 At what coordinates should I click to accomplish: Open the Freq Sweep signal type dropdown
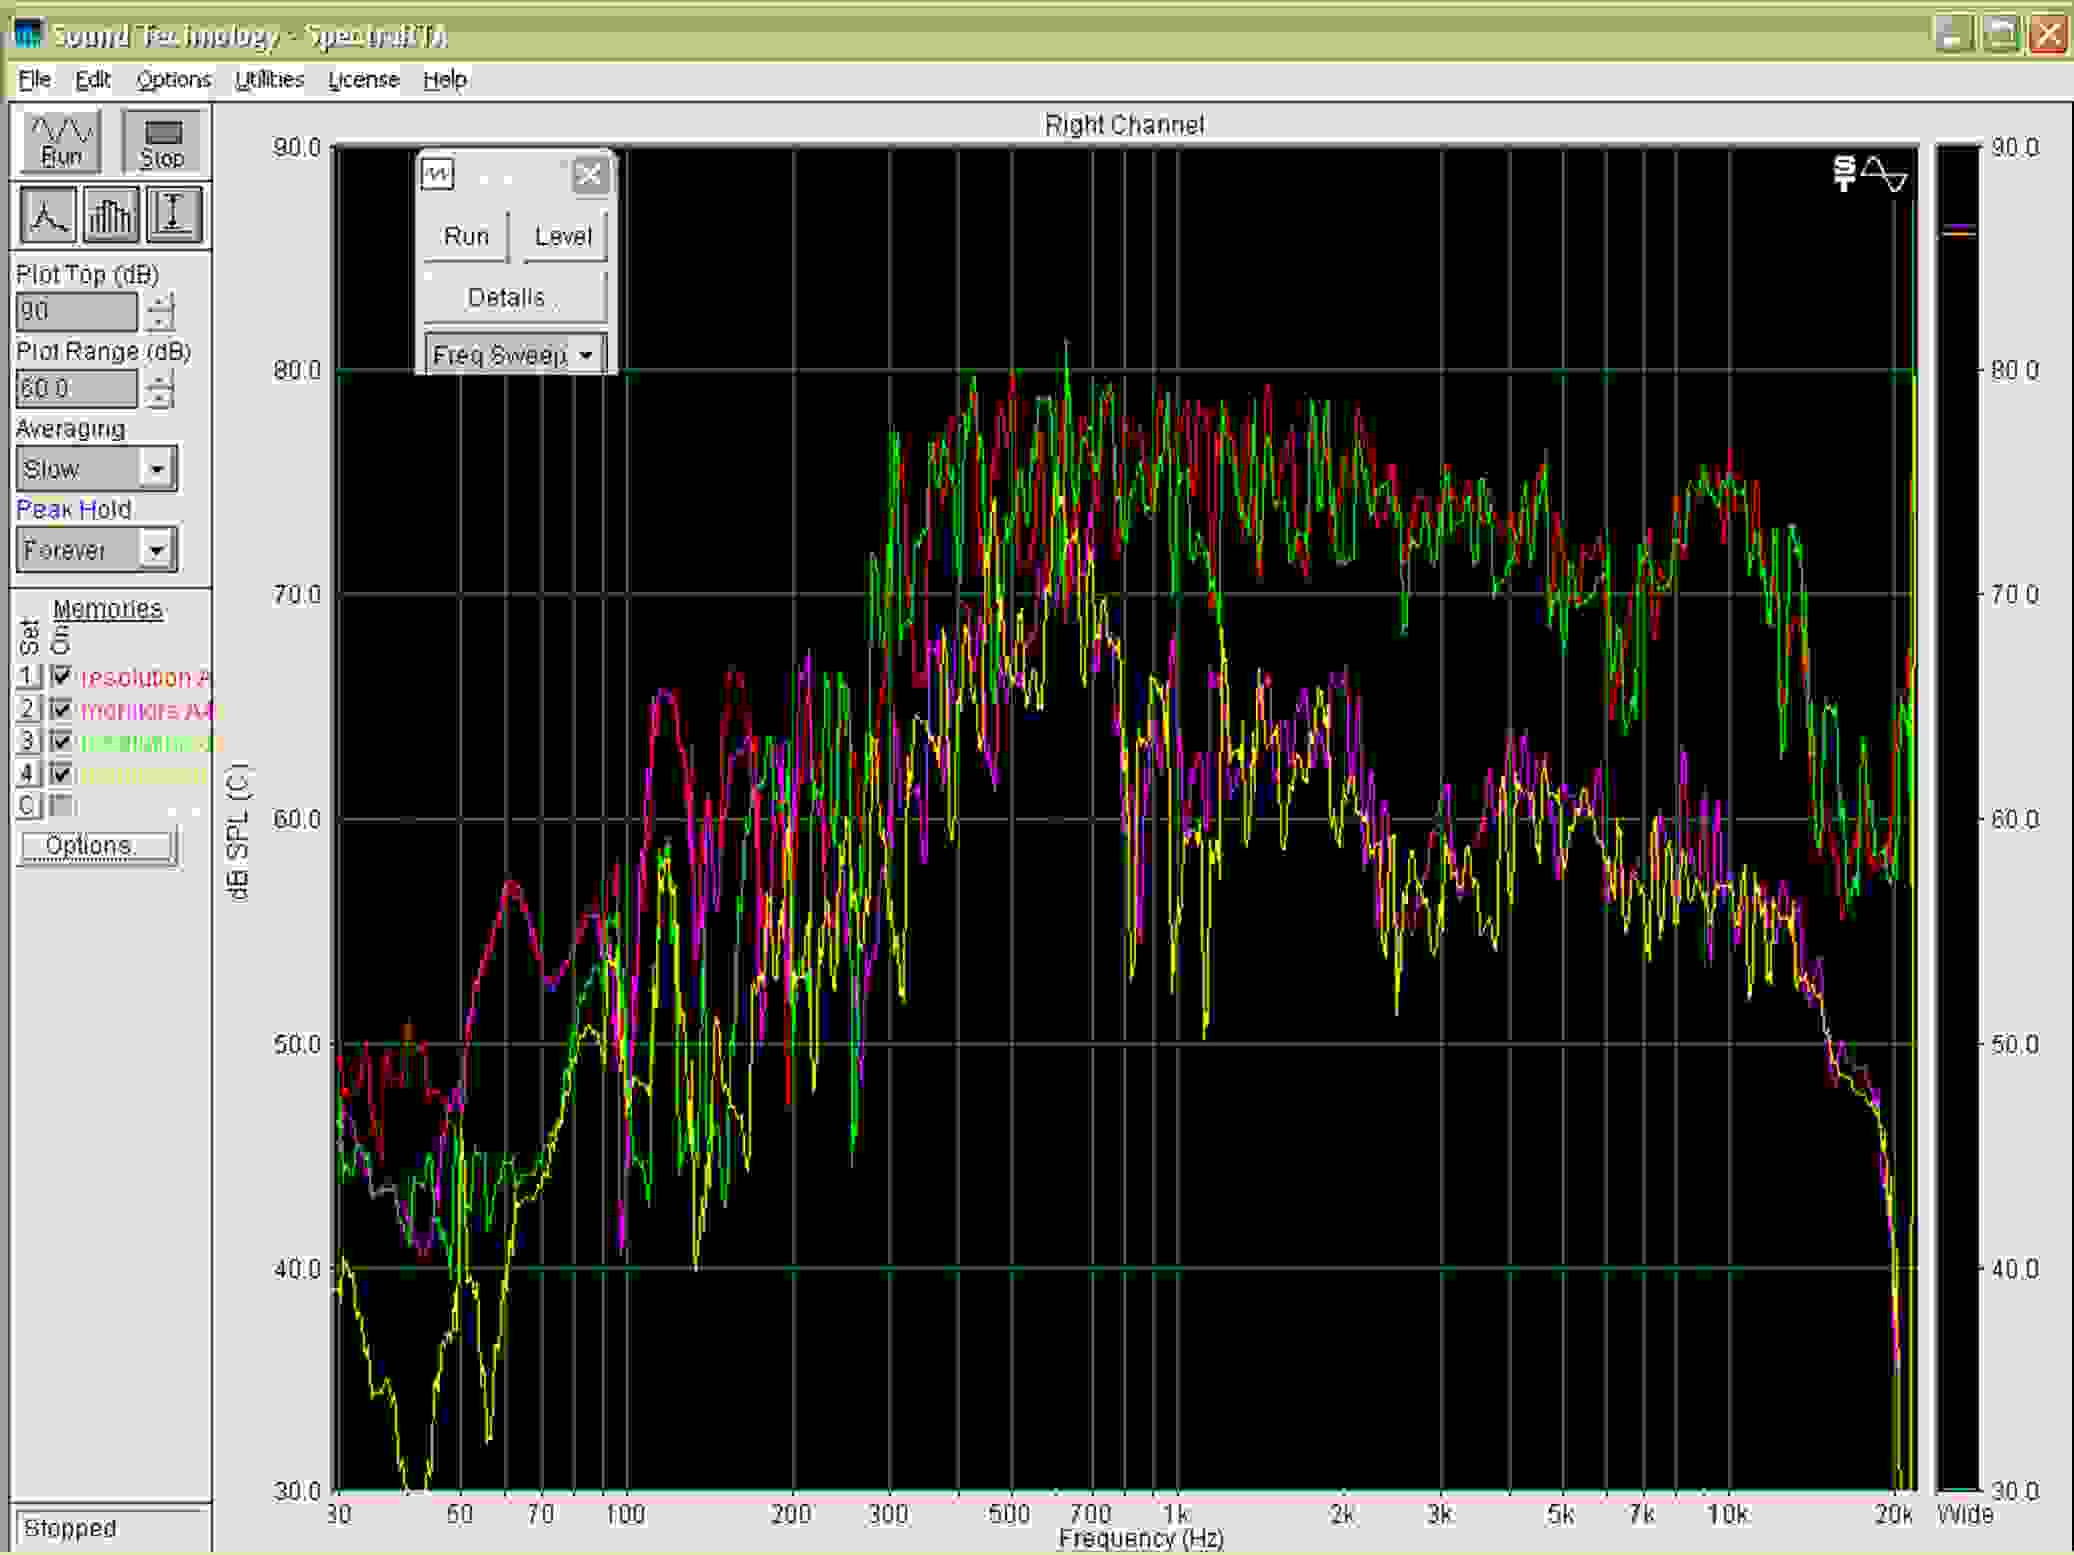[x=586, y=355]
